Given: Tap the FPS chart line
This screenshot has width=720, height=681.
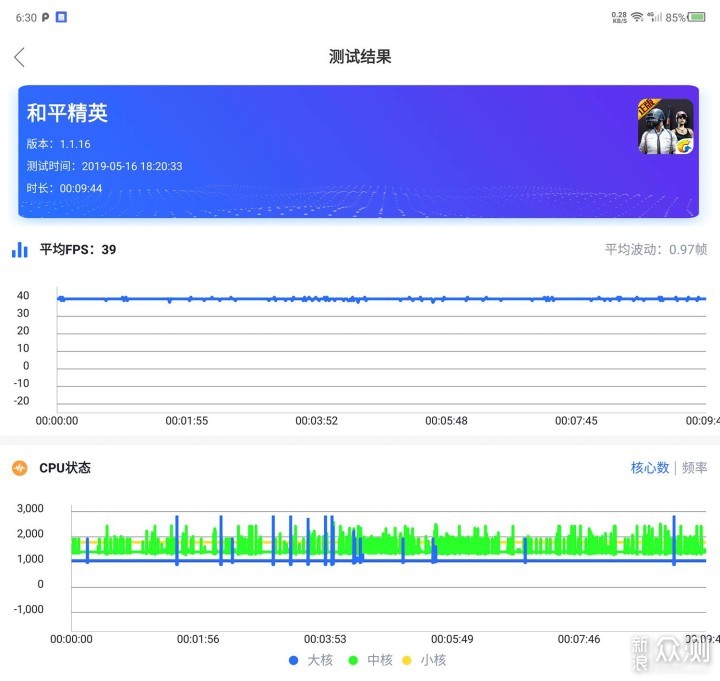Looking at the screenshot, I should coord(381,299).
